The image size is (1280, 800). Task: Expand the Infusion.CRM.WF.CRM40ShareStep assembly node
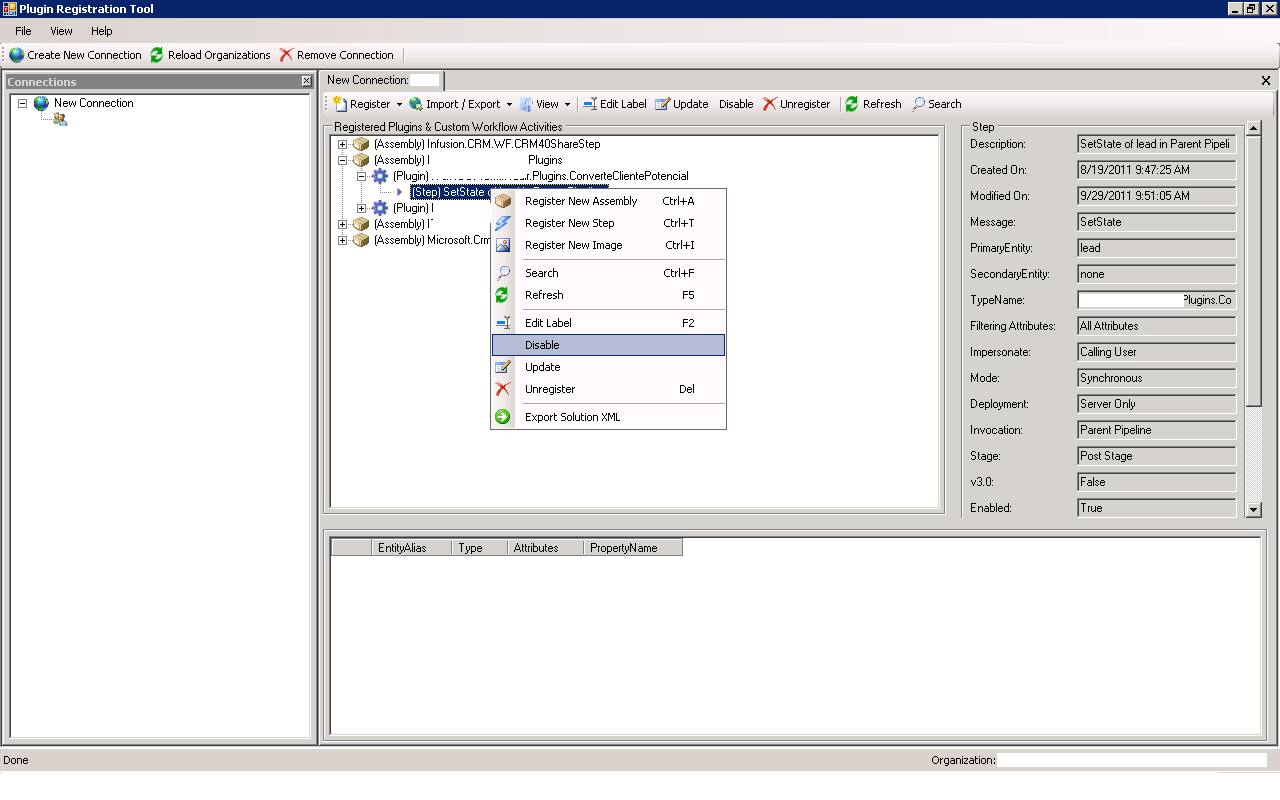pyautogui.click(x=343, y=144)
